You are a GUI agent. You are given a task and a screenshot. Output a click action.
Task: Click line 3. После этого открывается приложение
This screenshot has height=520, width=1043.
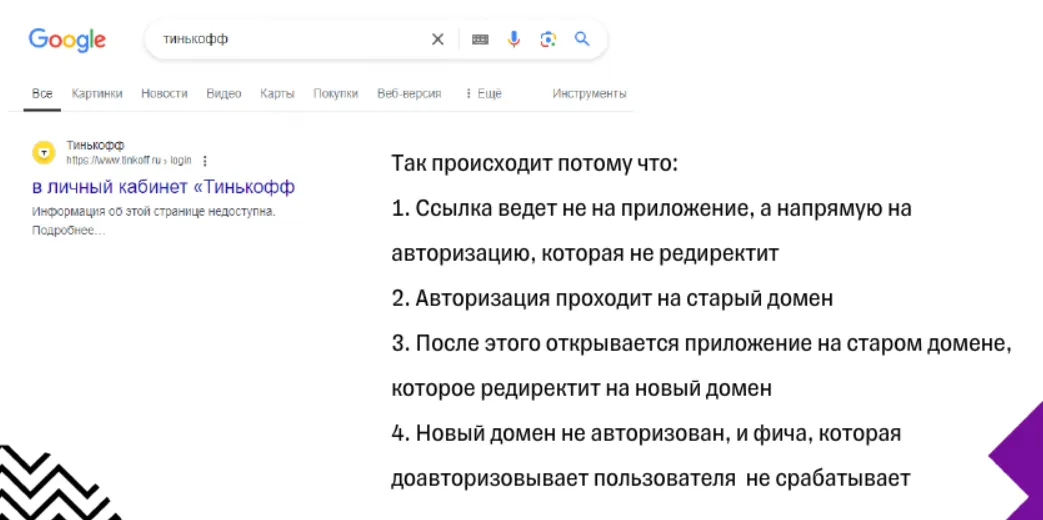coord(702,344)
